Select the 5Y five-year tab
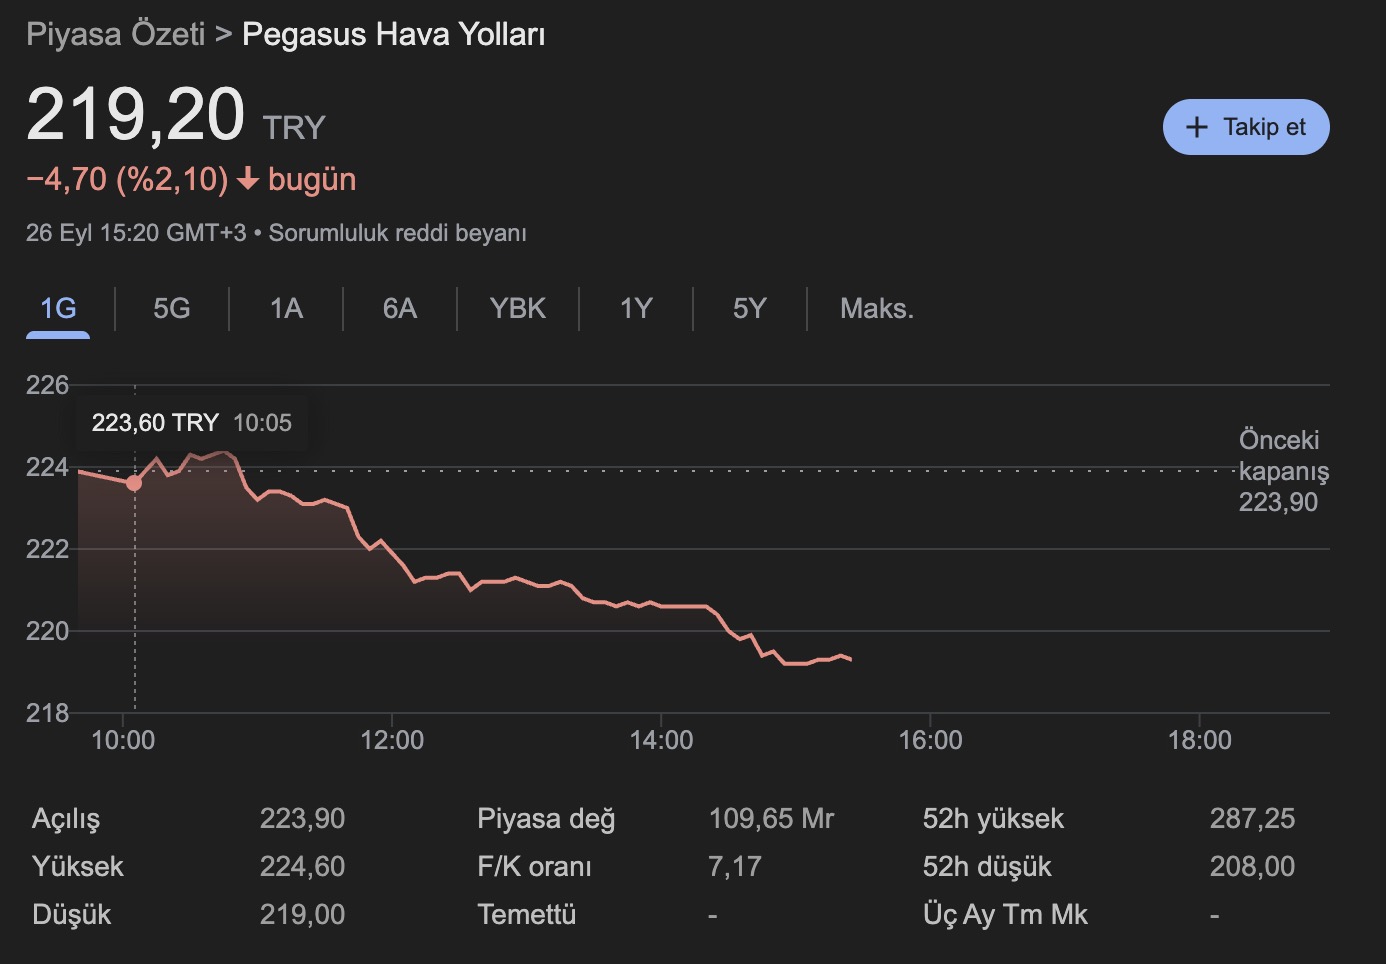The width and height of the screenshot is (1386, 964). pyautogui.click(x=750, y=308)
